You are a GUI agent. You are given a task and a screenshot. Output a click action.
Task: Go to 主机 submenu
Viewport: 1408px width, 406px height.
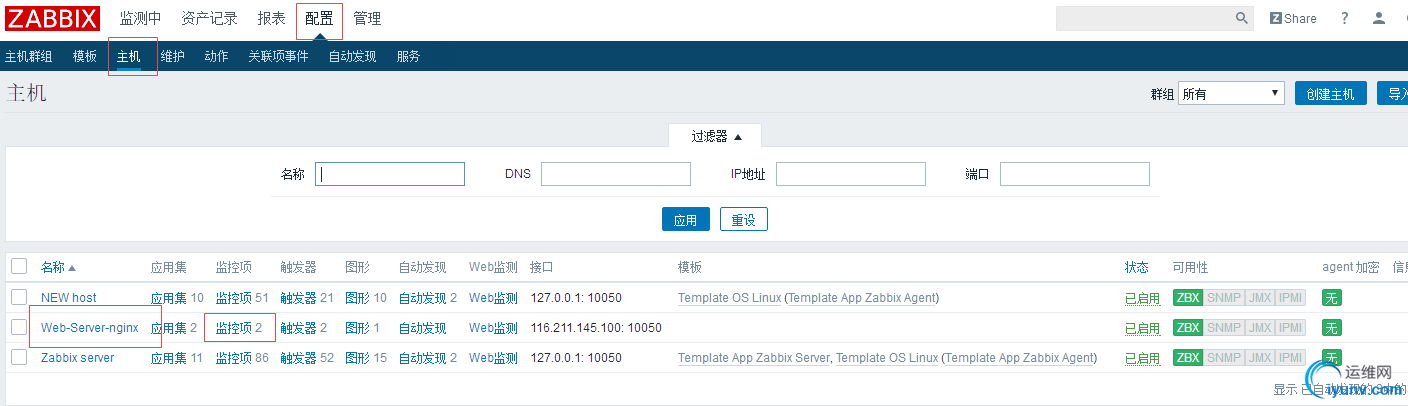coord(129,56)
